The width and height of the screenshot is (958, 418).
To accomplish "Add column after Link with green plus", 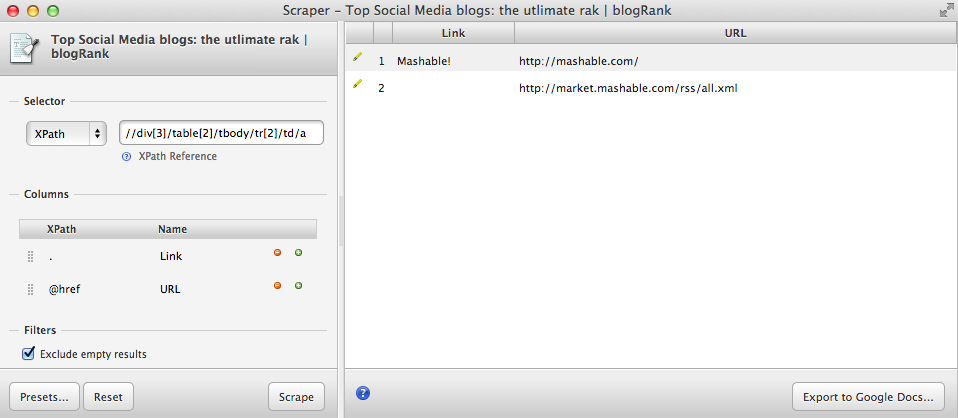I will click(x=298, y=253).
